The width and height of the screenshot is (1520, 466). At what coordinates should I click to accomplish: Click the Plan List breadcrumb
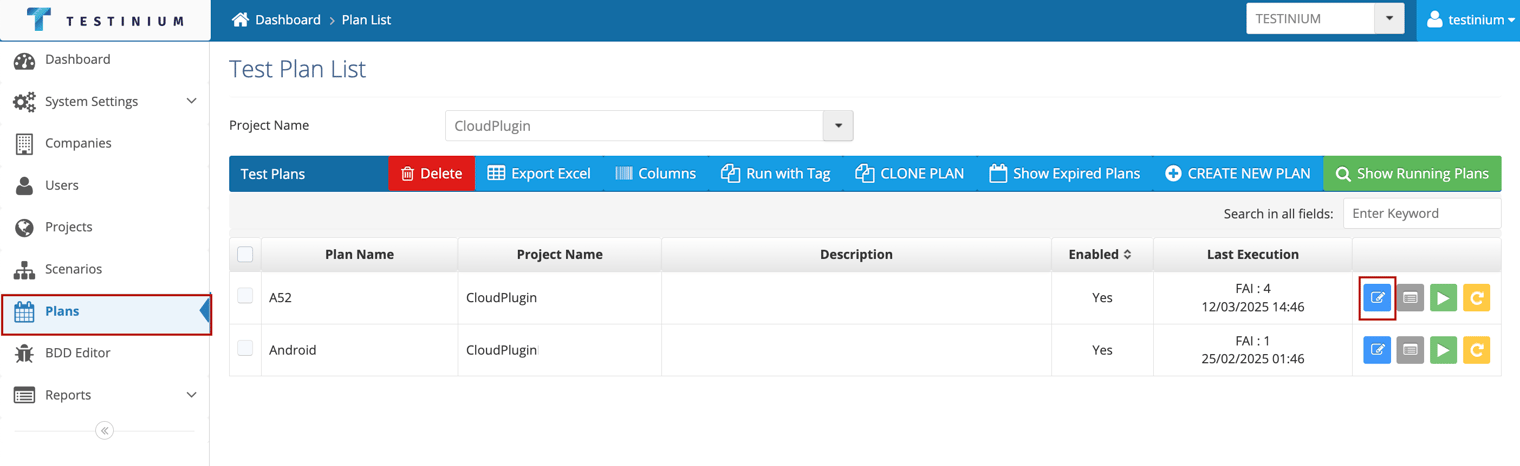tap(366, 20)
